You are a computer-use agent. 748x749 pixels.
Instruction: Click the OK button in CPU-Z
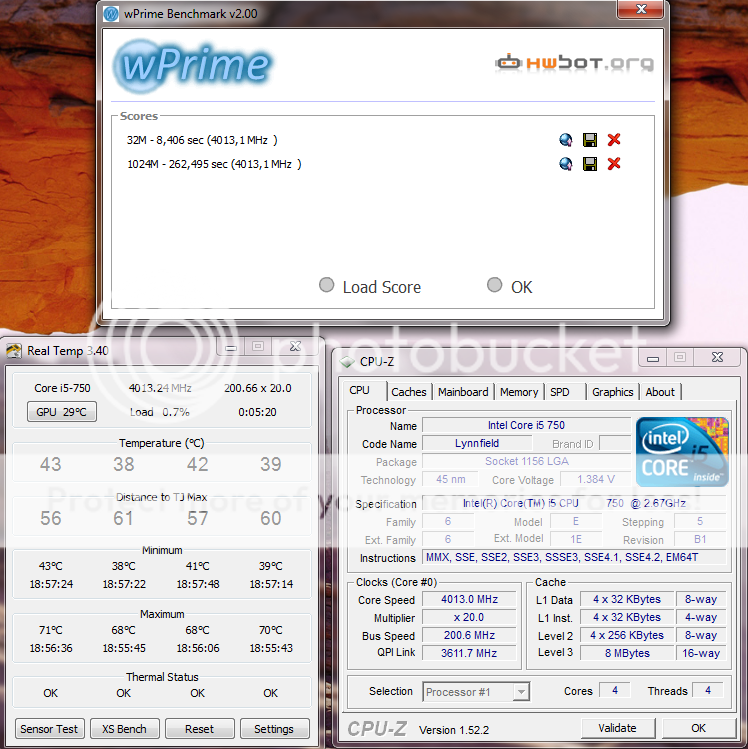click(x=698, y=728)
